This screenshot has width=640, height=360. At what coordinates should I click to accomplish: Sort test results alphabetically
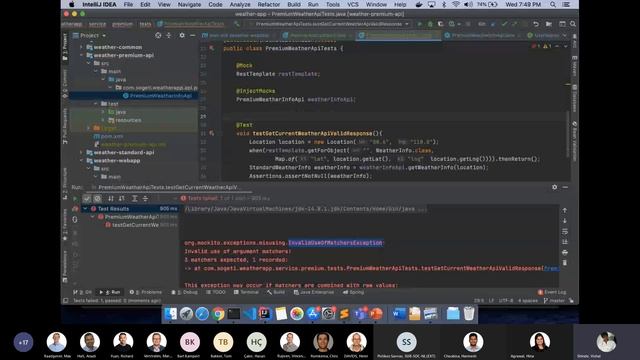(111, 199)
